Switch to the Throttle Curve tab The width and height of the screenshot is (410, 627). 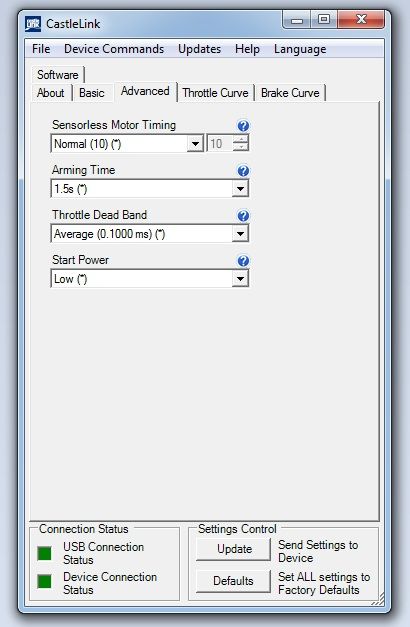click(x=216, y=93)
